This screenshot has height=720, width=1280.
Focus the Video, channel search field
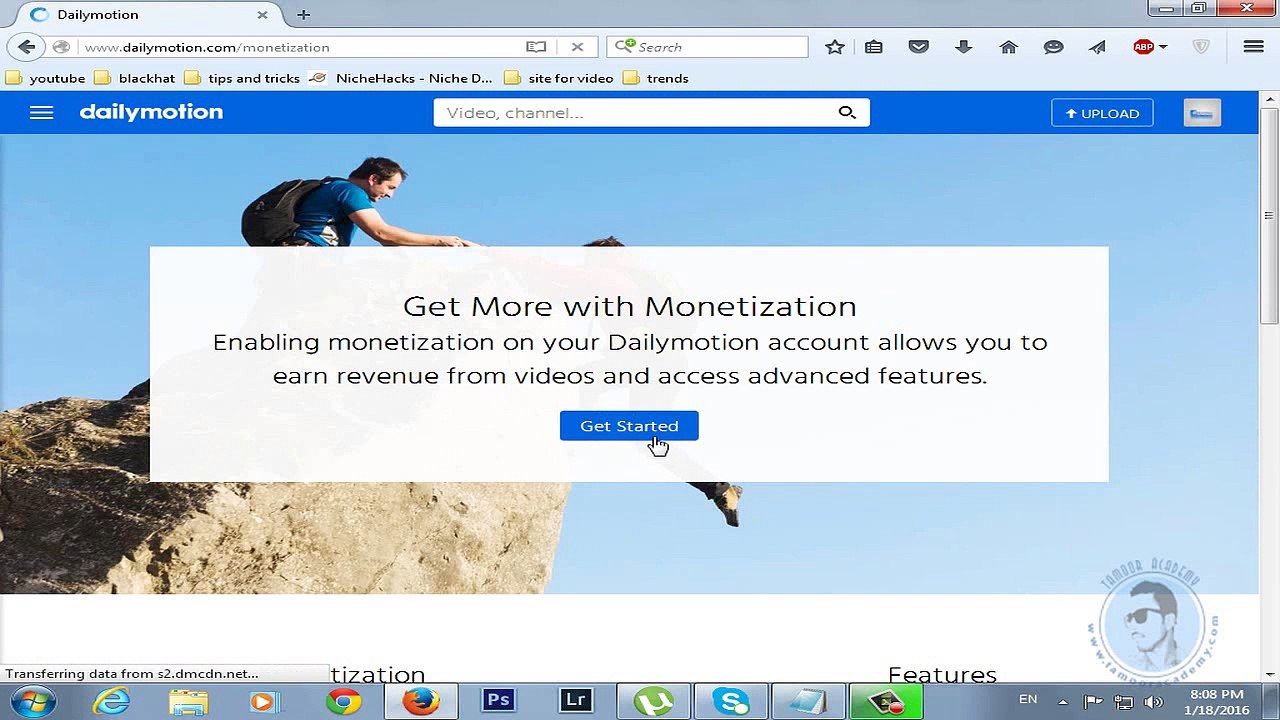click(x=635, y=113)
